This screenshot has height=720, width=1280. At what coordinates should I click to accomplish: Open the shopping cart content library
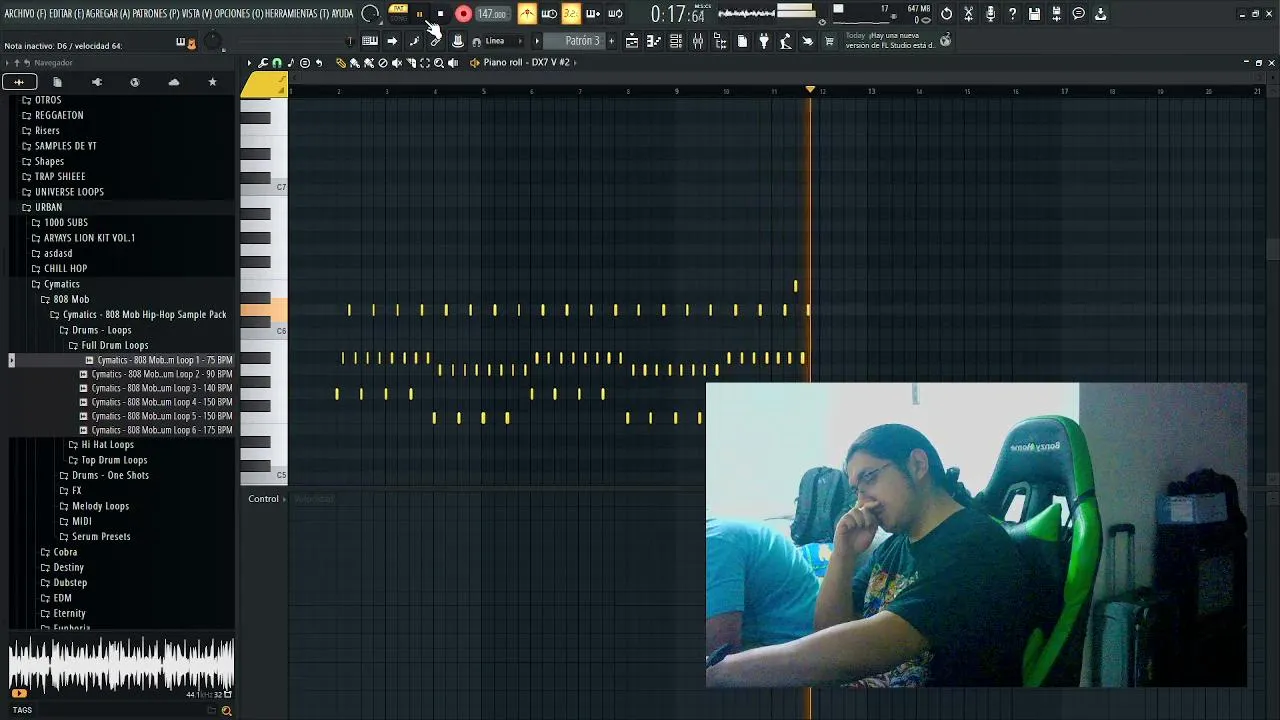[830, 41]
